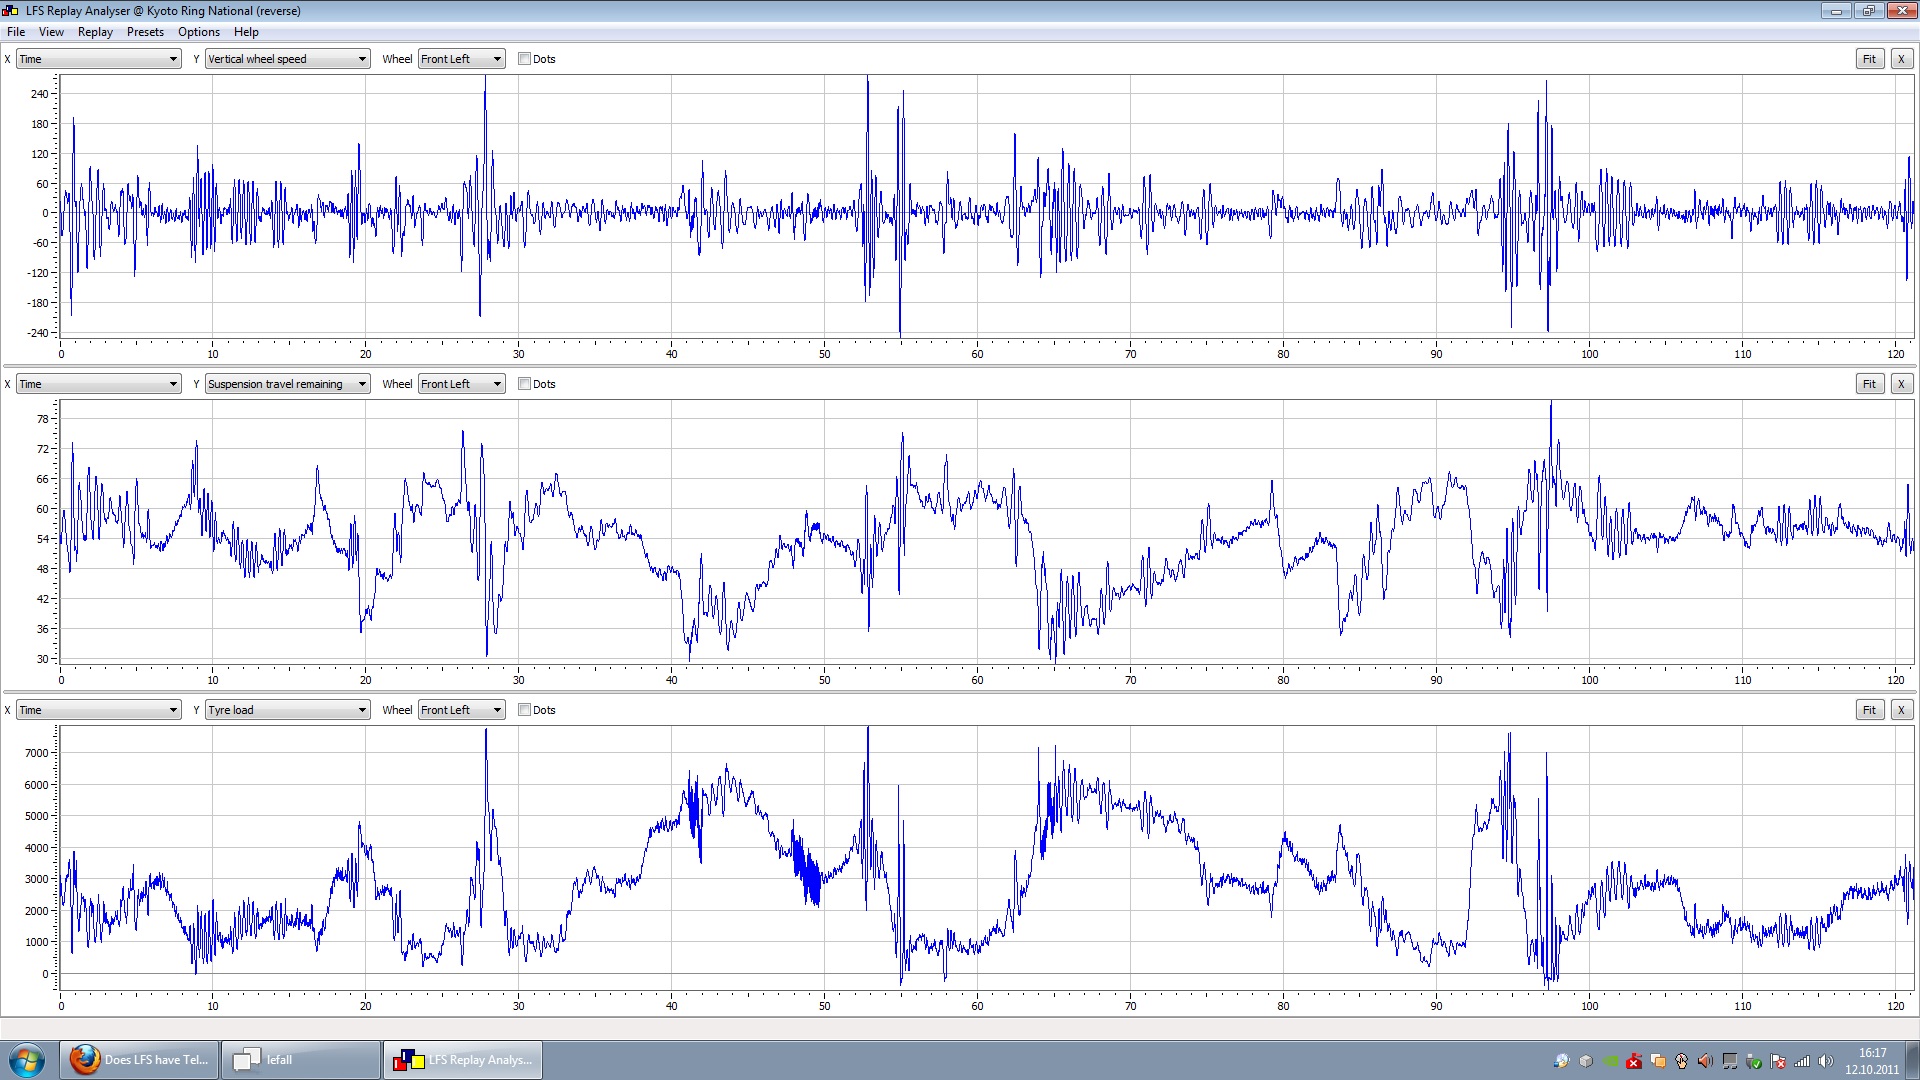Viewport: 1920px width, 1080px height.
Task: Check the Dots box on Tyre load graph
Action: pyautogui.click(x=524, y=710)
